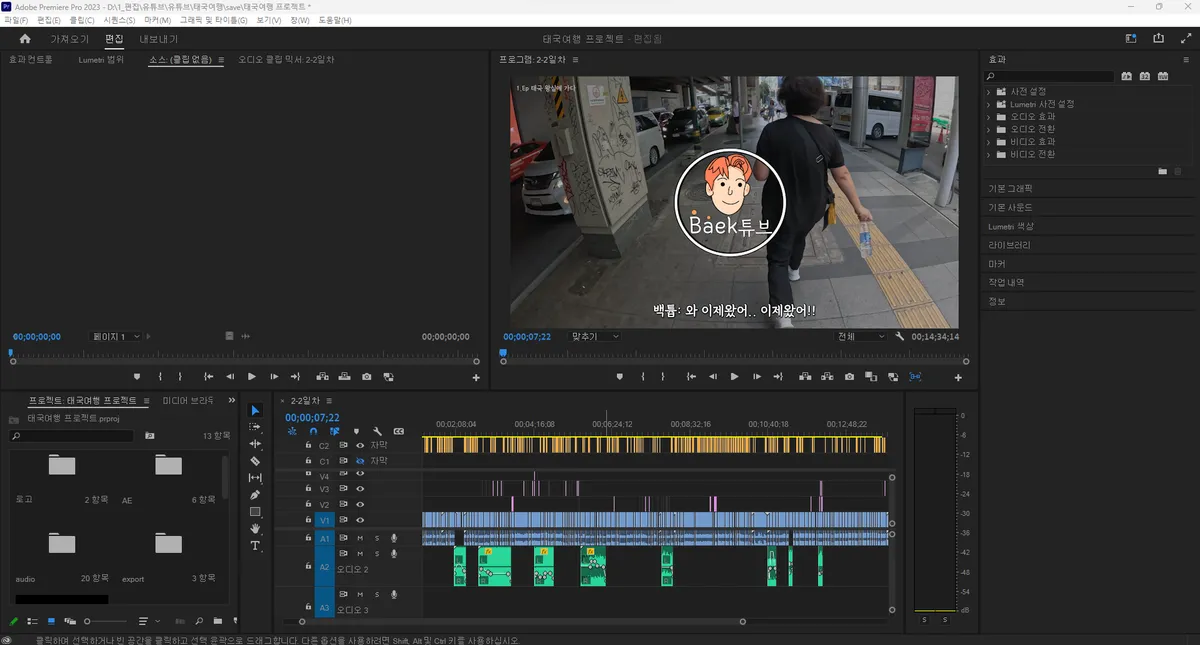Screen dimensions: 1200x645
Task: Toggle snap in timeline magnet icon
Action: [314, 431]
